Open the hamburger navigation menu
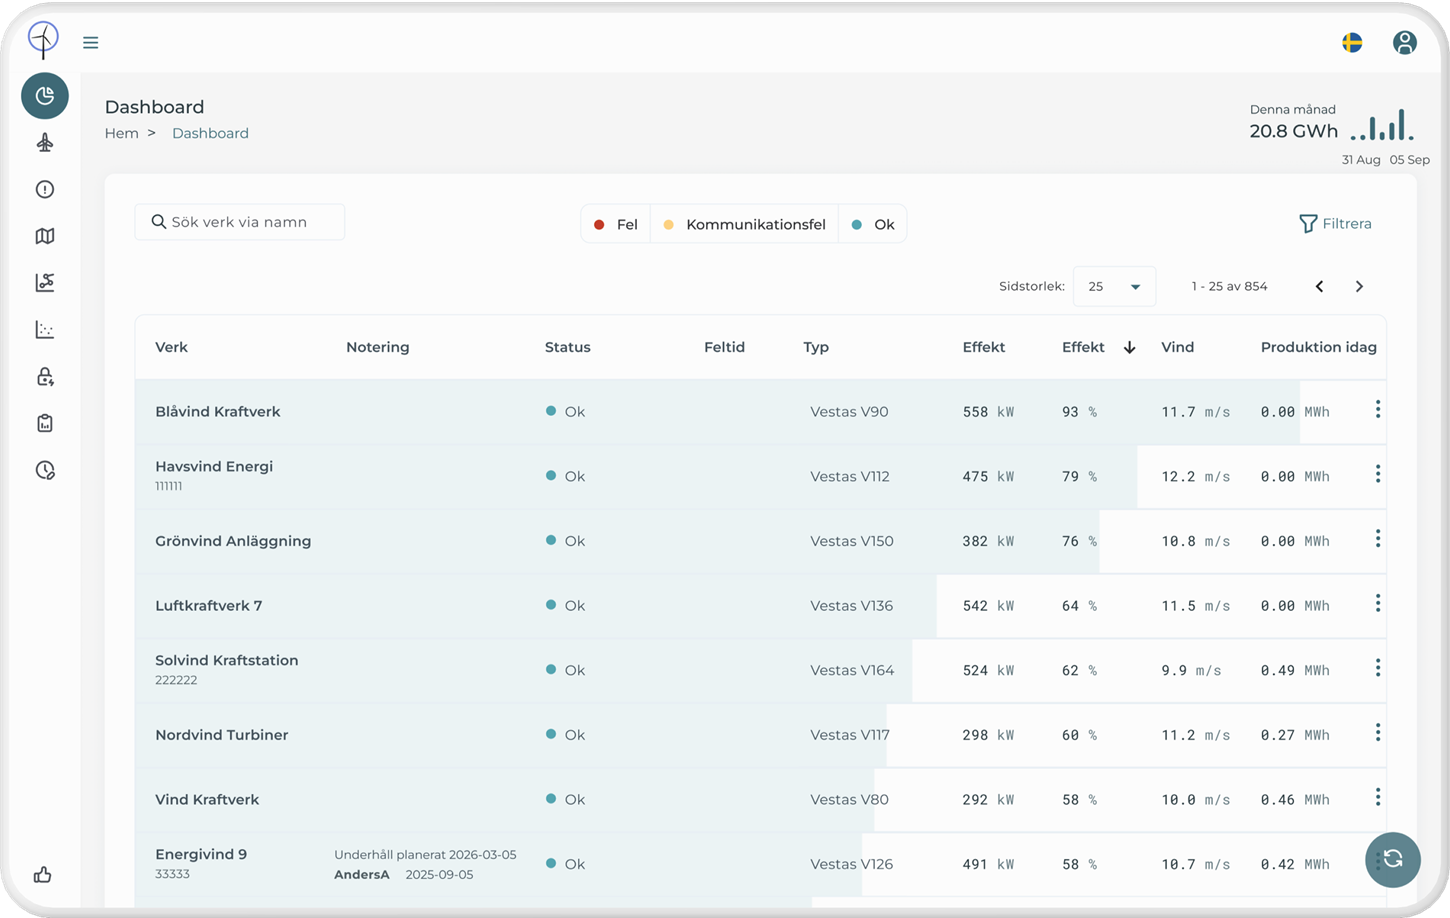Image resolution: width=1450 pixels, height=918 pixels. (90, 42)
